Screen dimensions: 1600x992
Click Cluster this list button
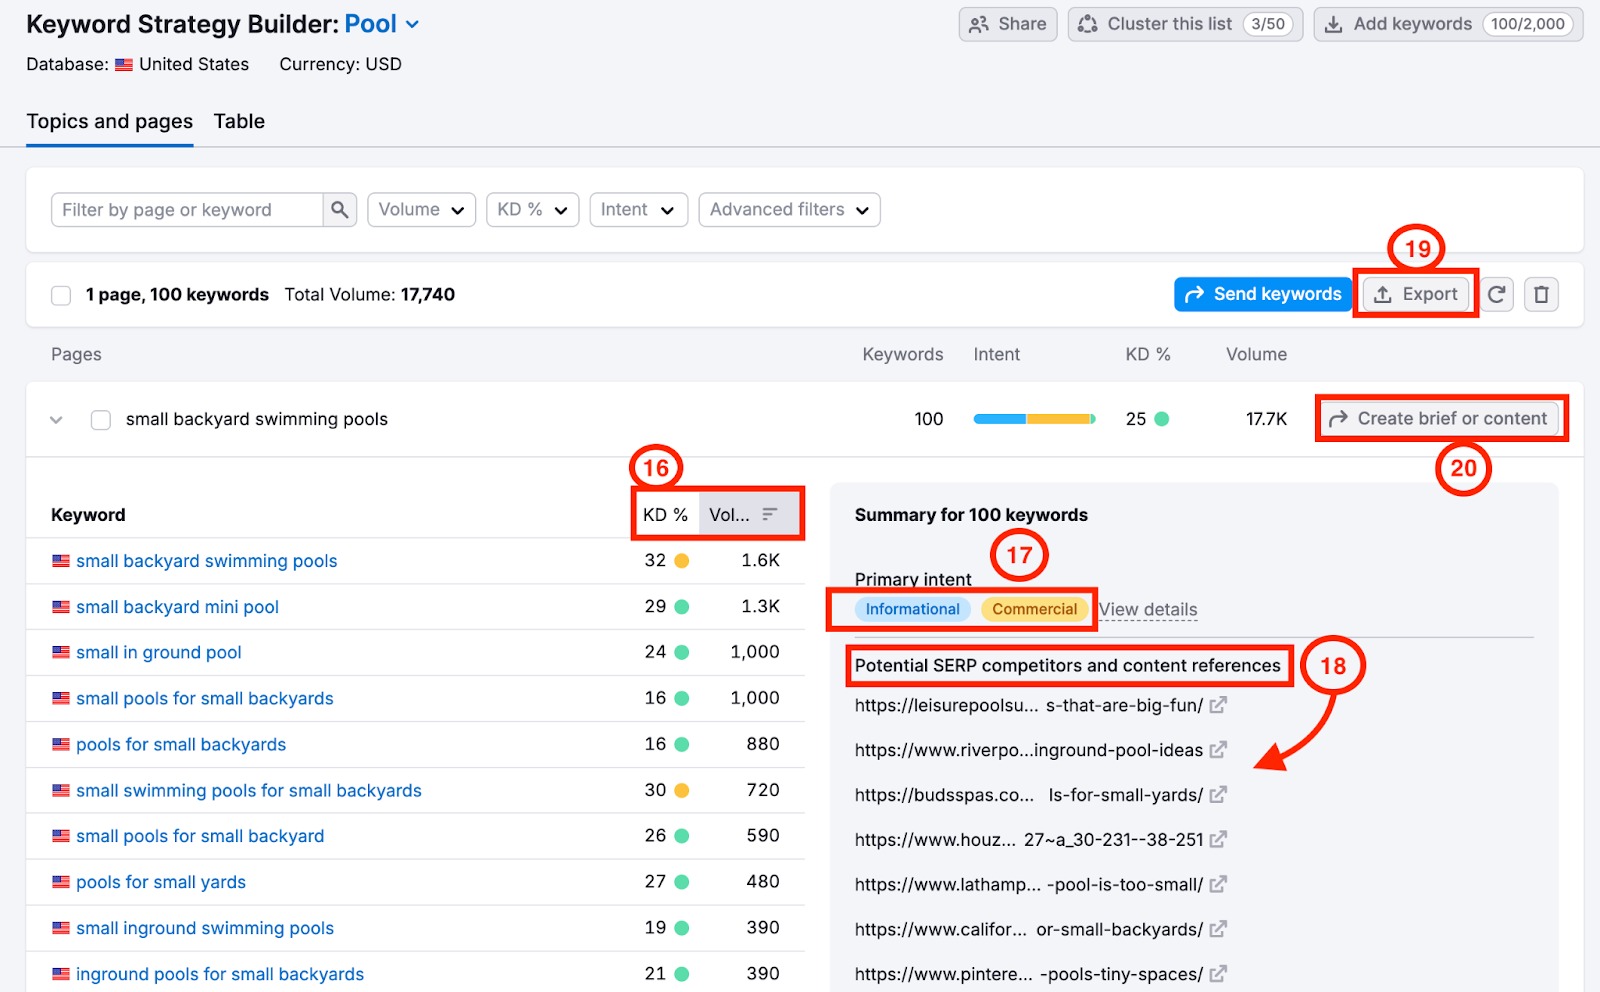(x=1185, y=24)
